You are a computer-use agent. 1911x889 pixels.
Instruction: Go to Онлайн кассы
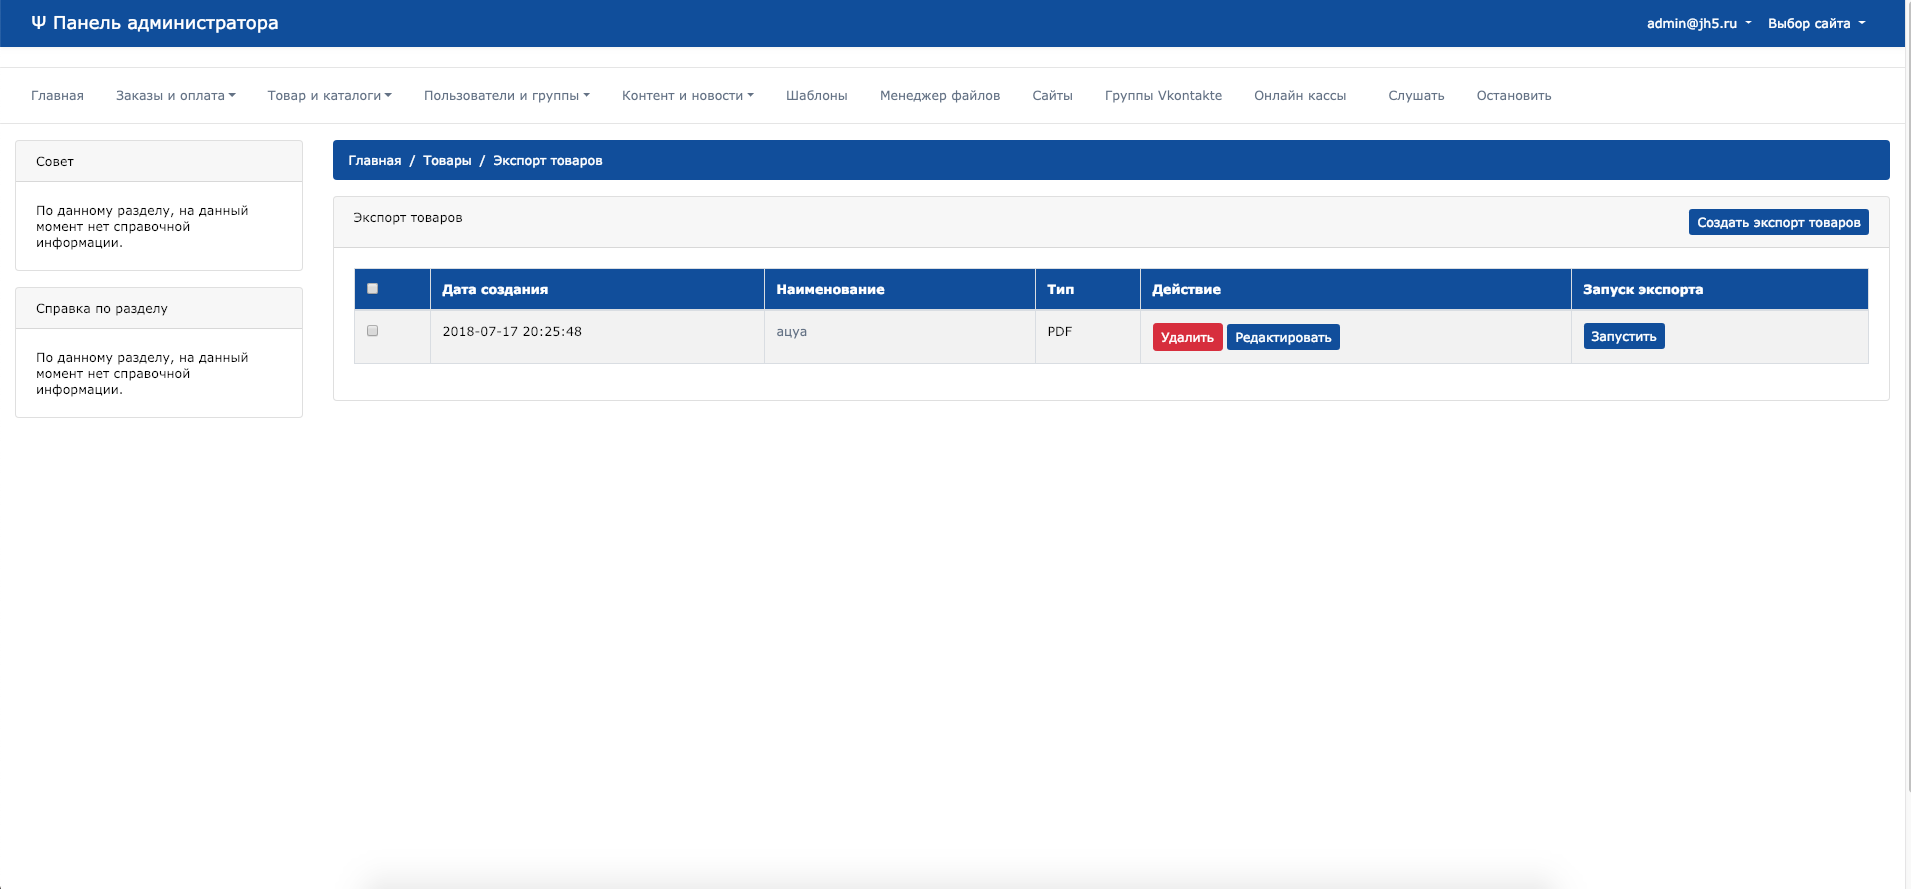coord(1300,96)
